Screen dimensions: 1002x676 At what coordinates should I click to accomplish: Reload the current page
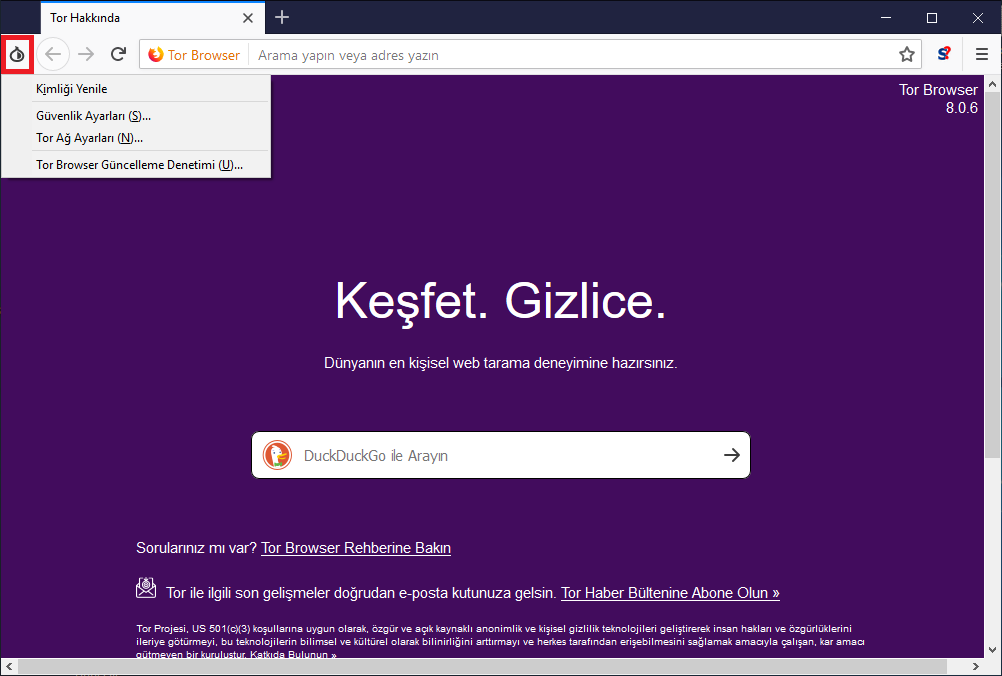(118, 55)
